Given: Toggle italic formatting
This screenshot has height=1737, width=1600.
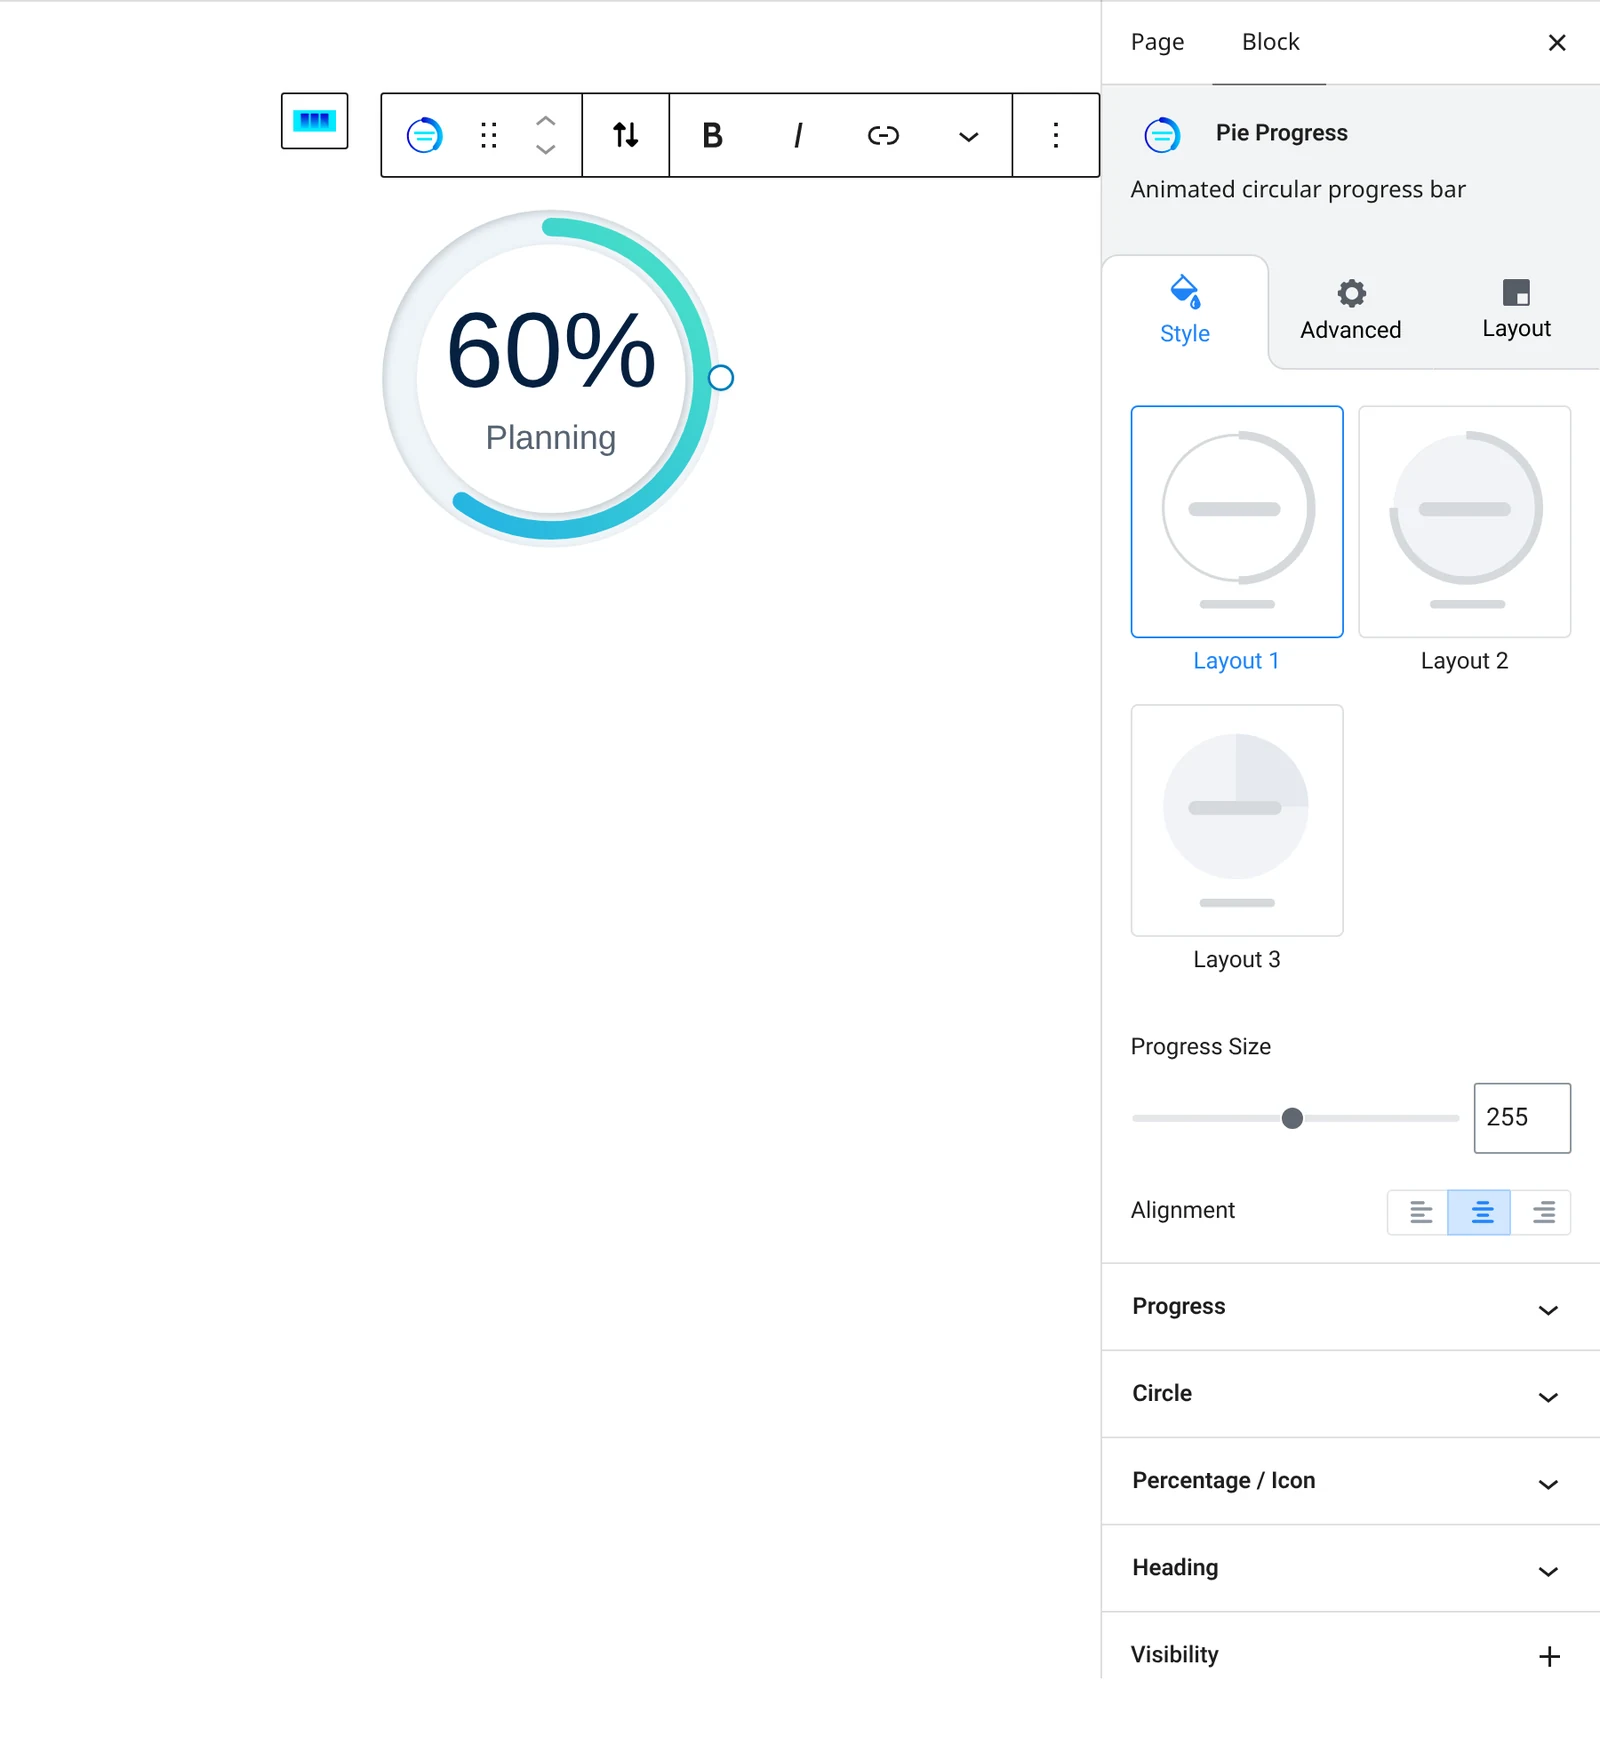Looking at the screenshot, I should pos(797,135).
